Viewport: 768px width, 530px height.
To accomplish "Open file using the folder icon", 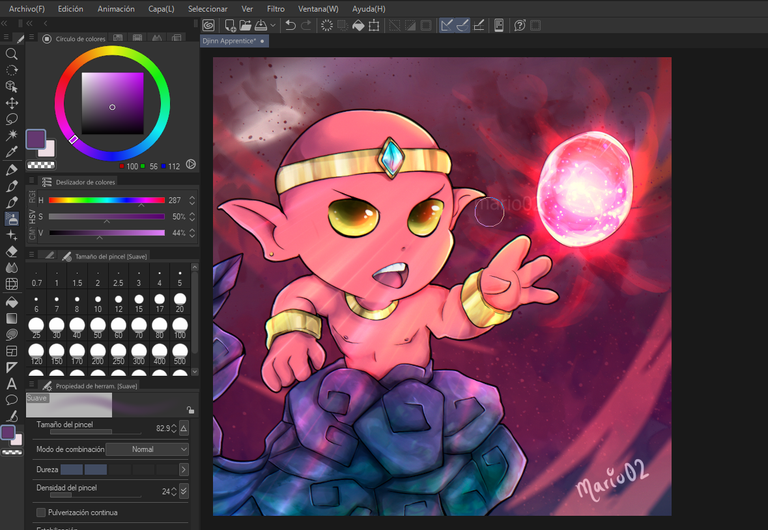I will pyautogui.click(x=245, y=25).
